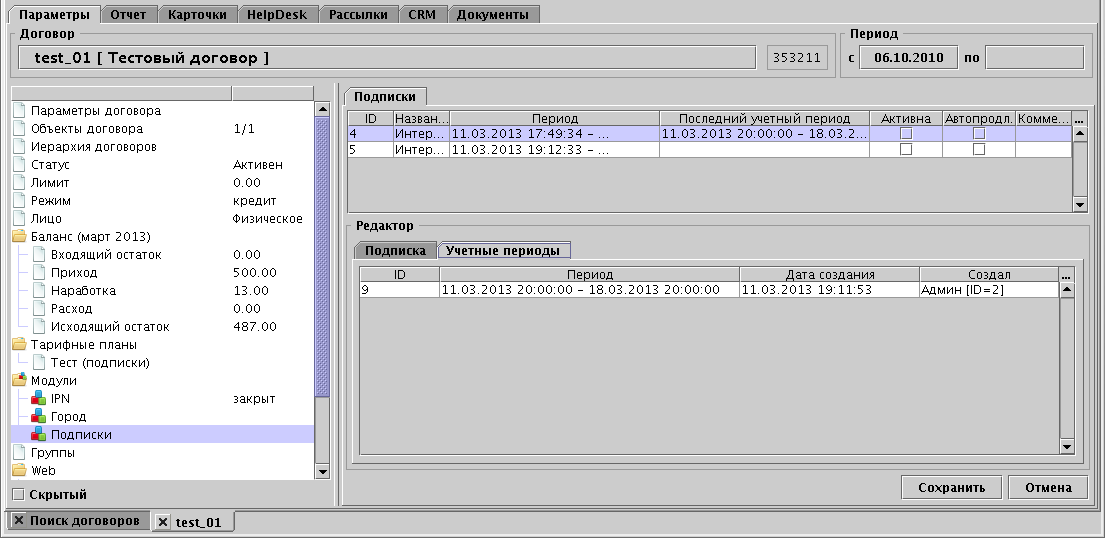Switch to the HelpDesk tab

[x=280, y=15]
